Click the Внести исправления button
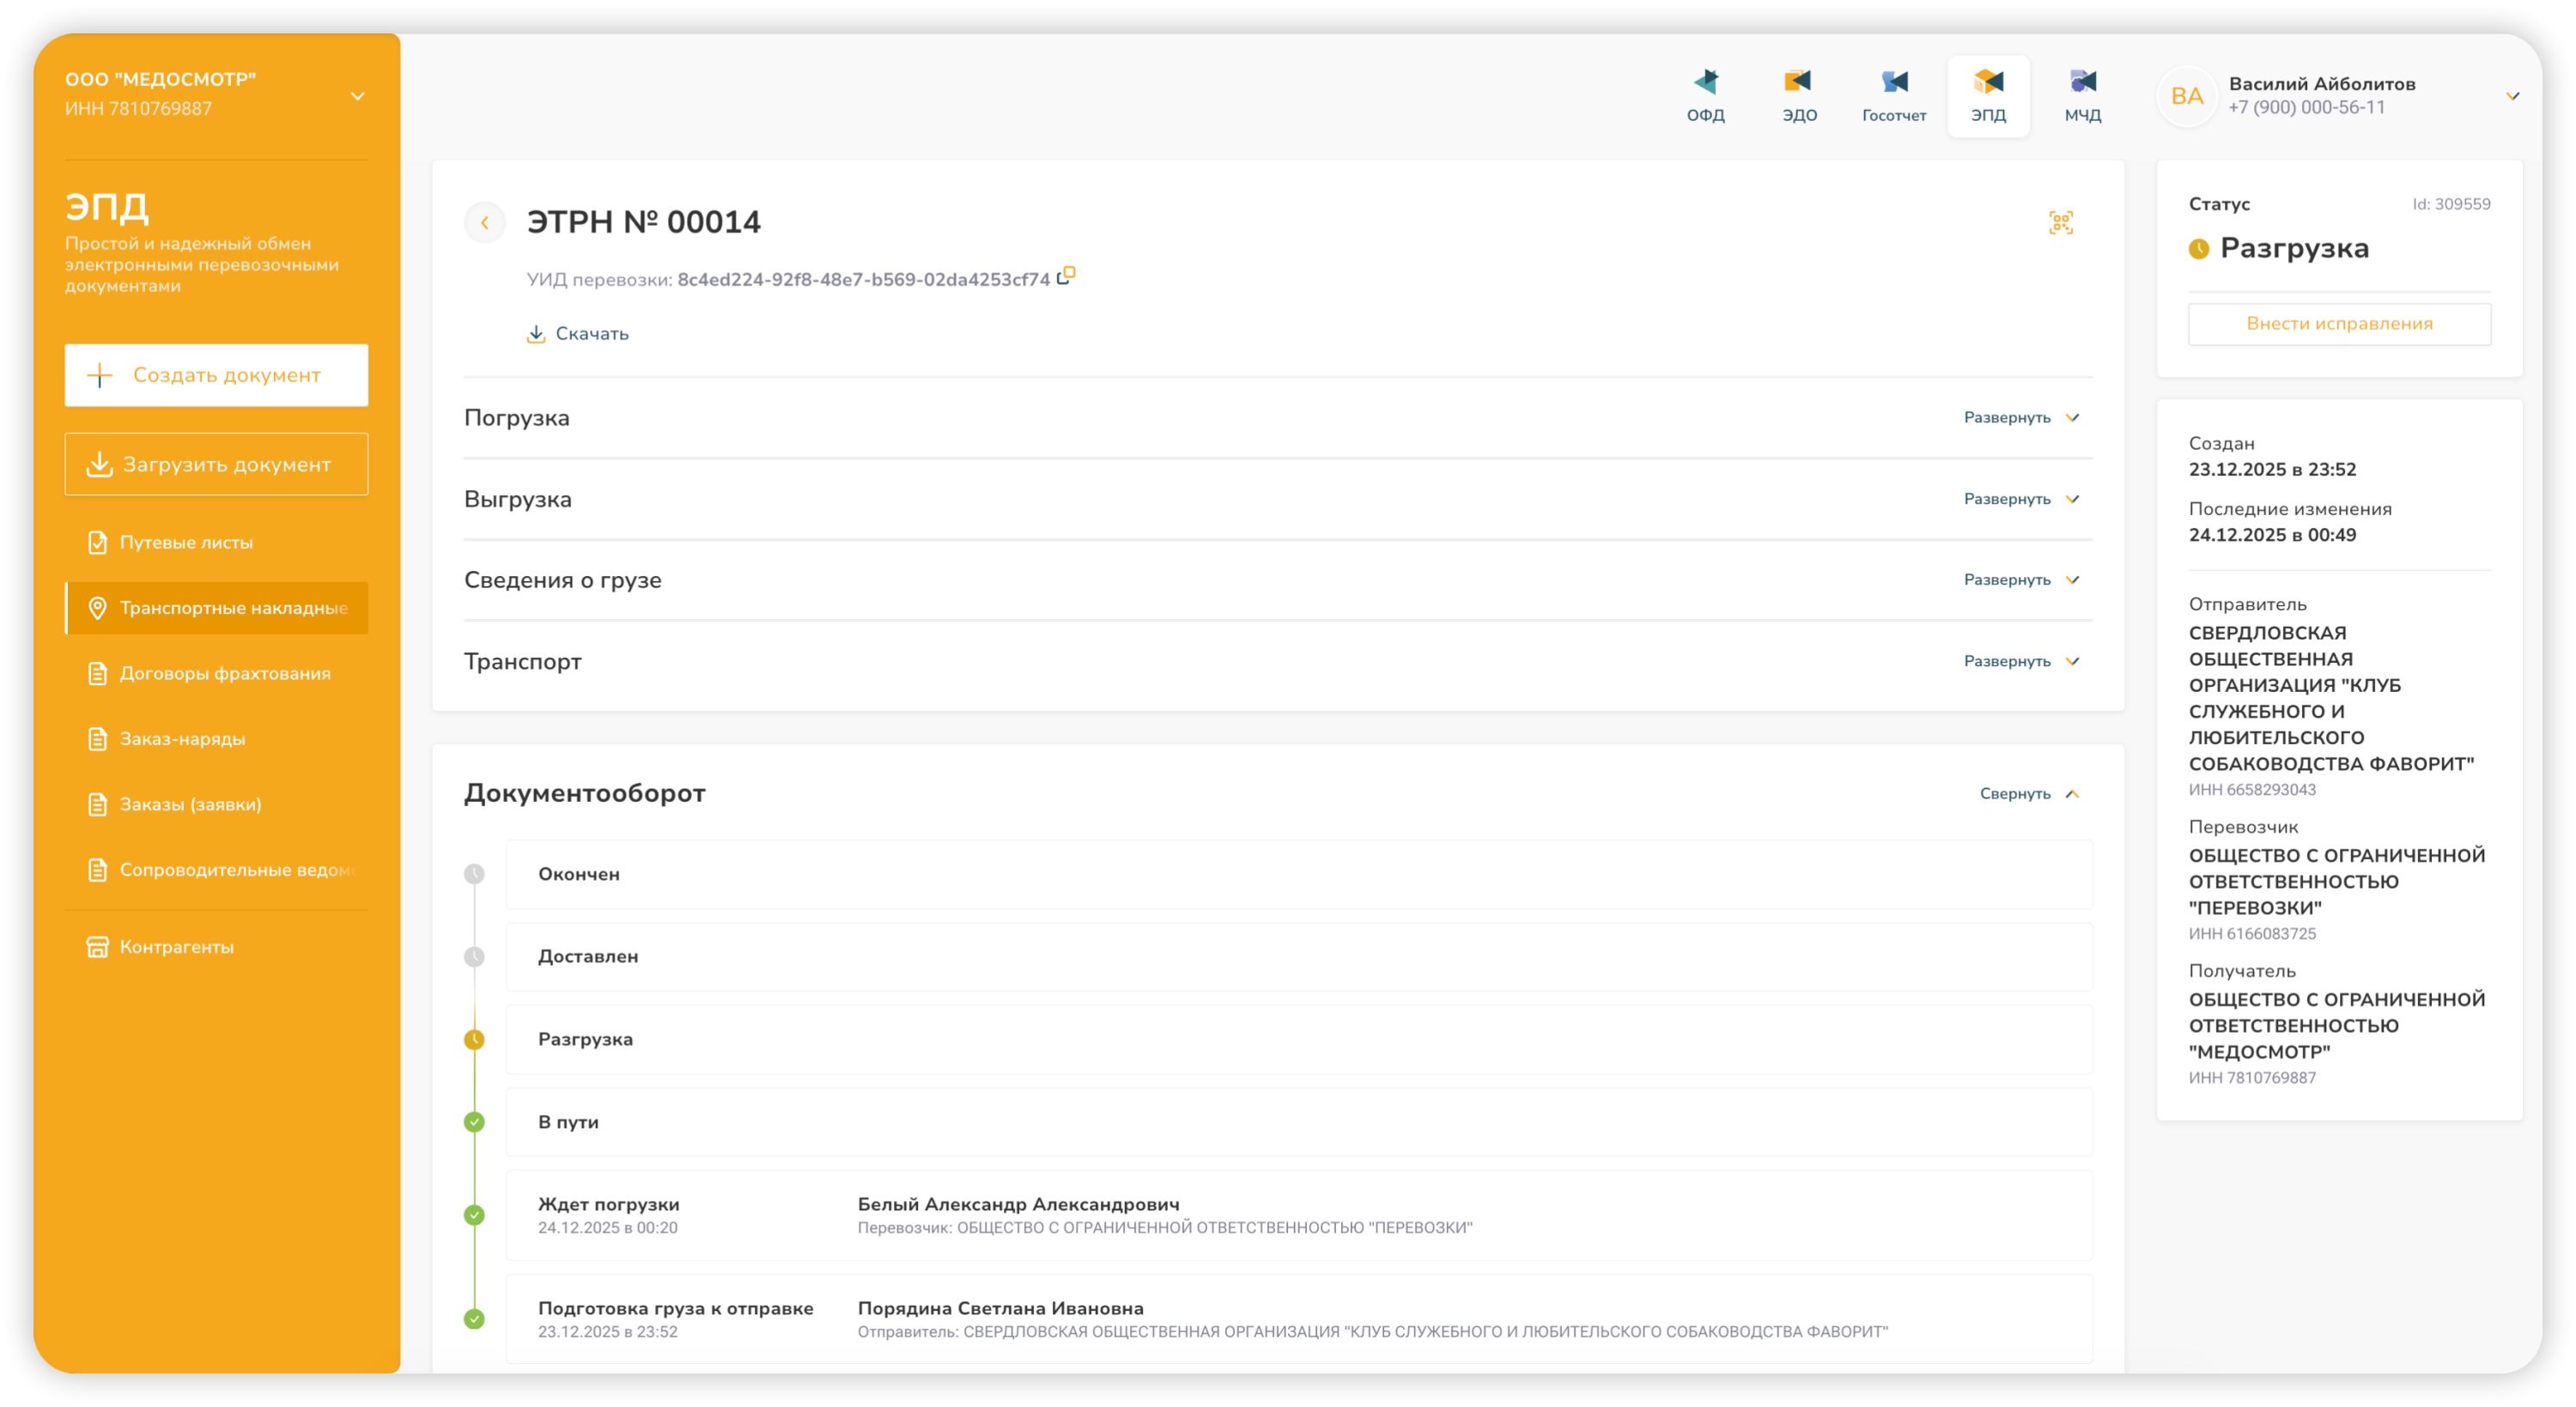Screen dimensions: 2576x1407 click(x=2338, y=324)
